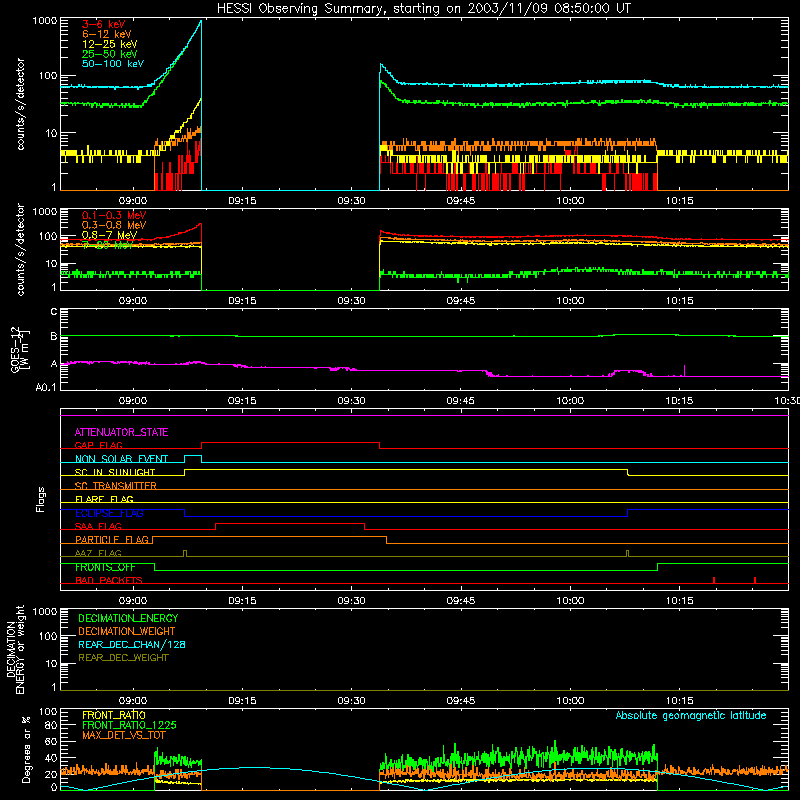800x800 pixels.
Task: Click the A0.1 flux class tick label
Action: 46,387
